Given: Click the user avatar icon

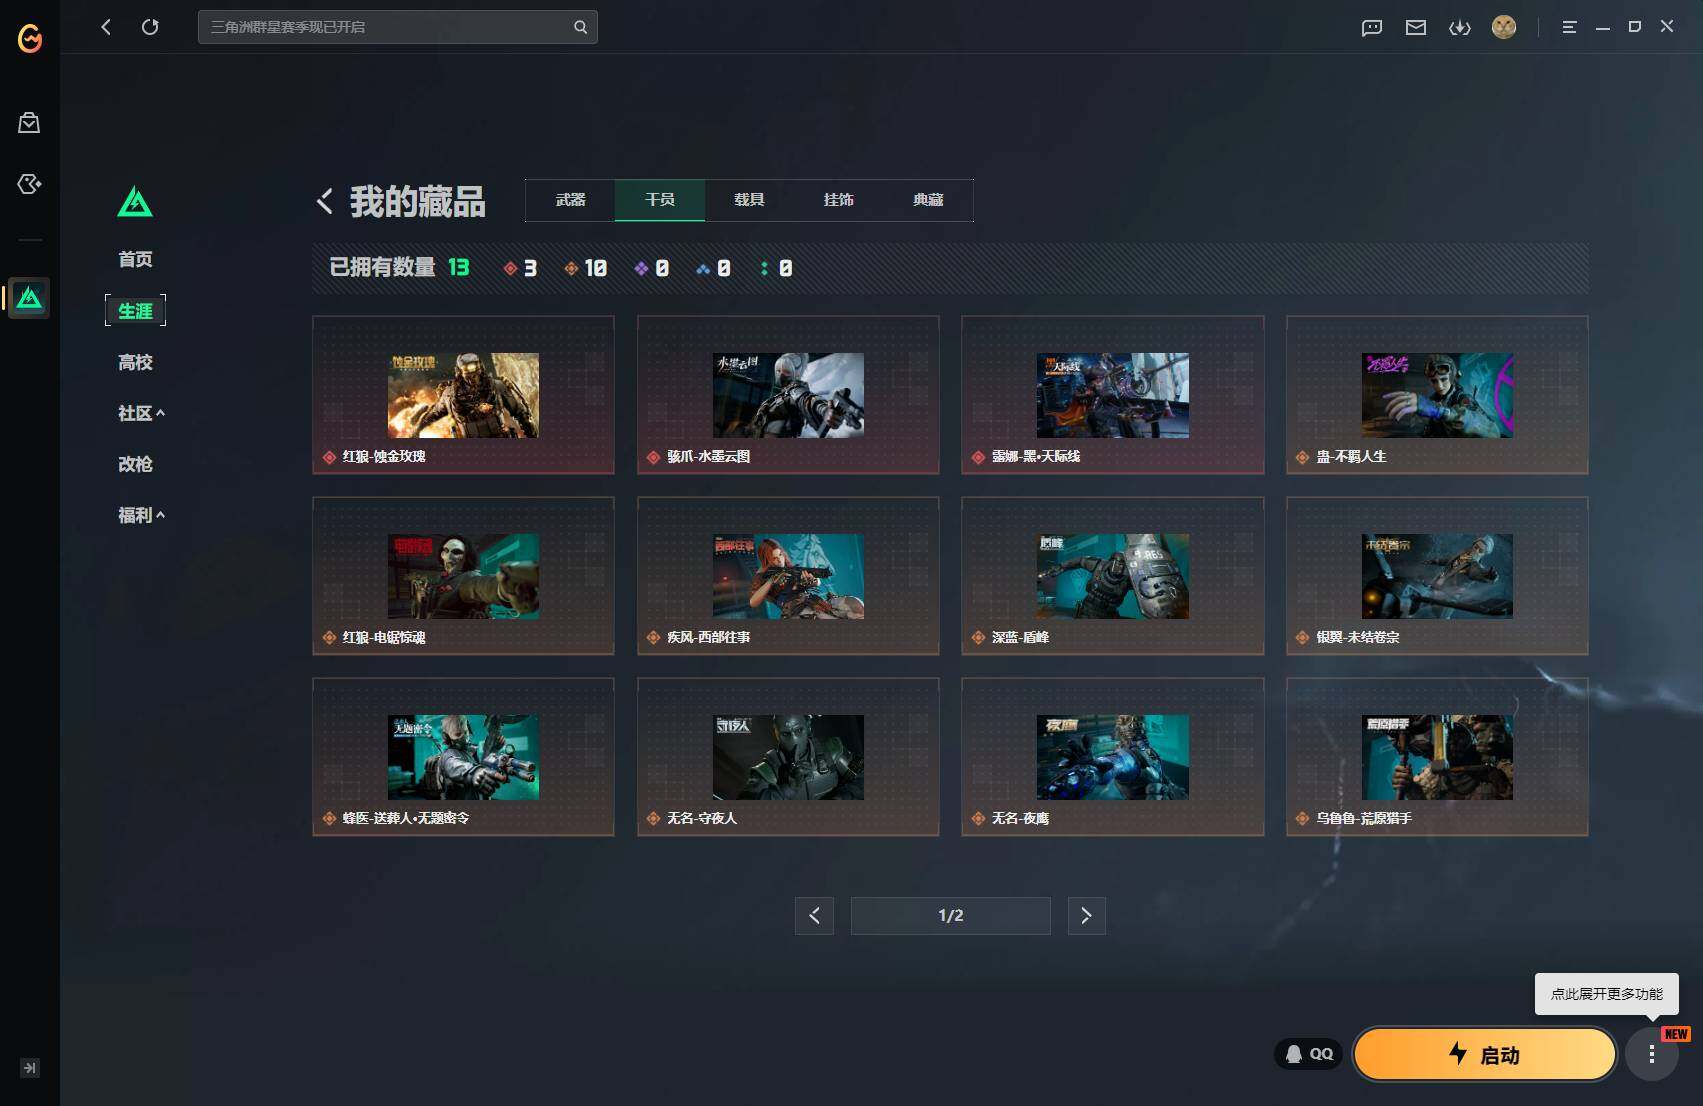Looking at the screenshot, I should 1504,27.
